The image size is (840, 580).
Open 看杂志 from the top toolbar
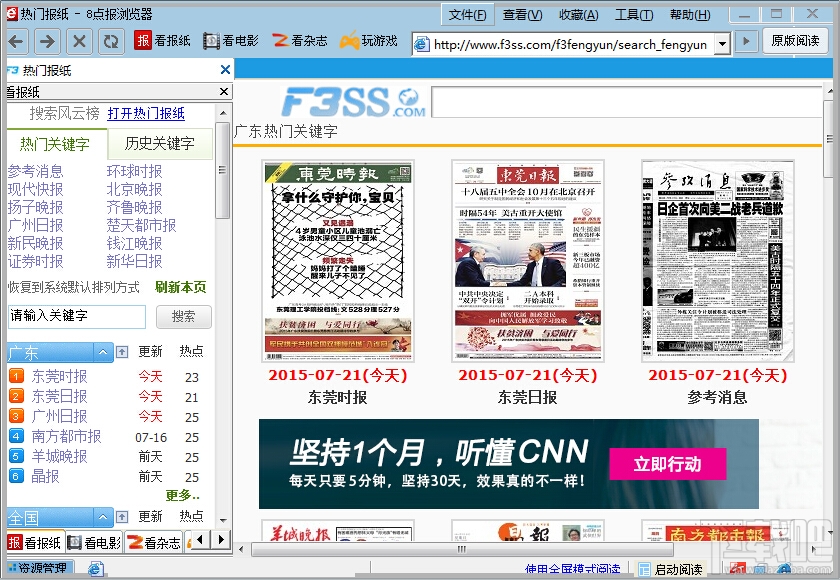(x=299, y=41)
